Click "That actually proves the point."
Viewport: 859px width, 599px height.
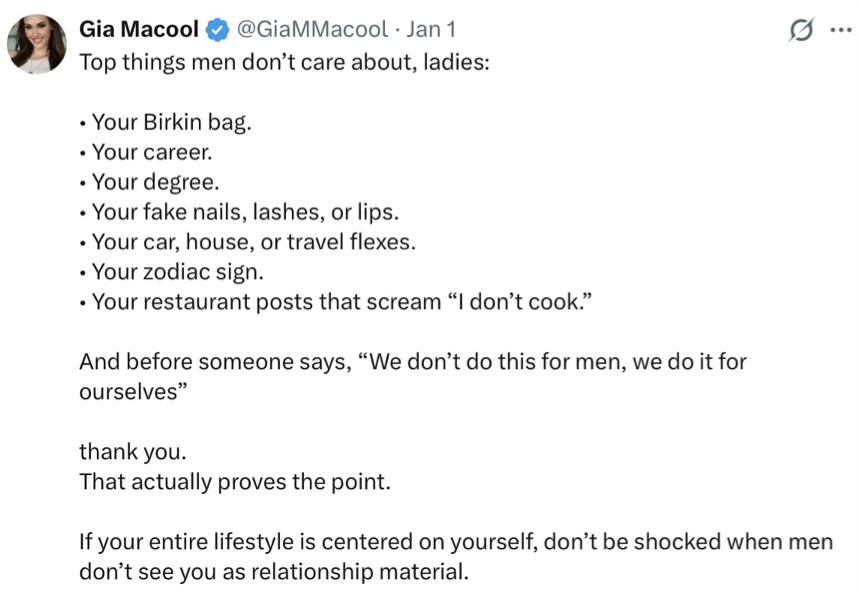[x=234, y=481]
